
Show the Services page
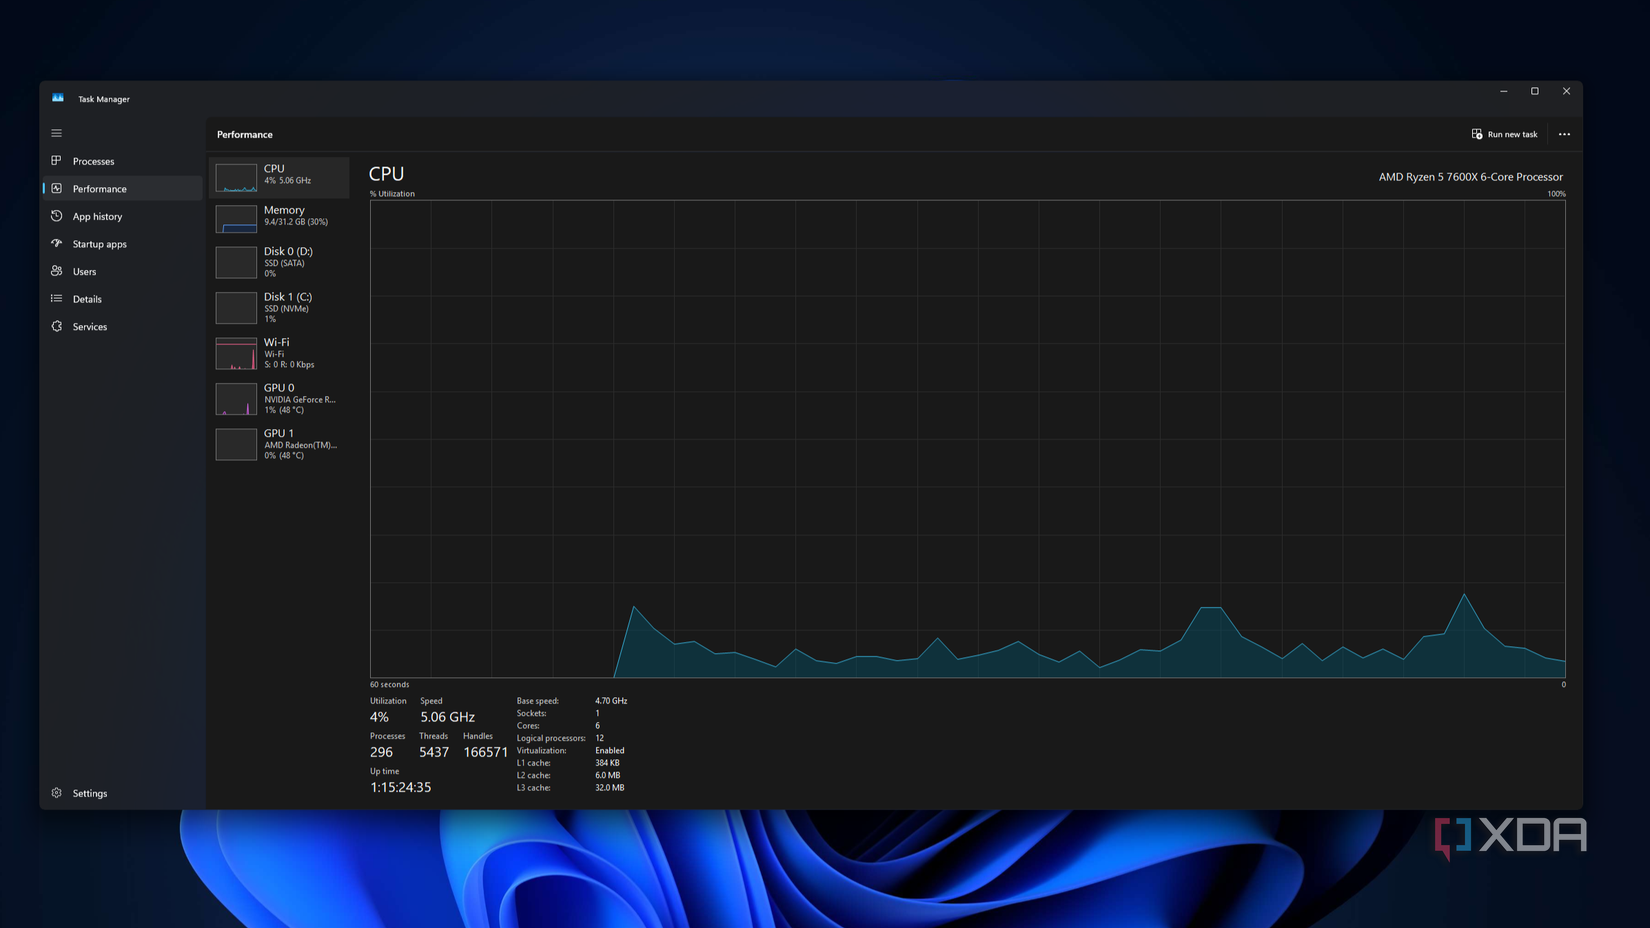tap(123, 326)
